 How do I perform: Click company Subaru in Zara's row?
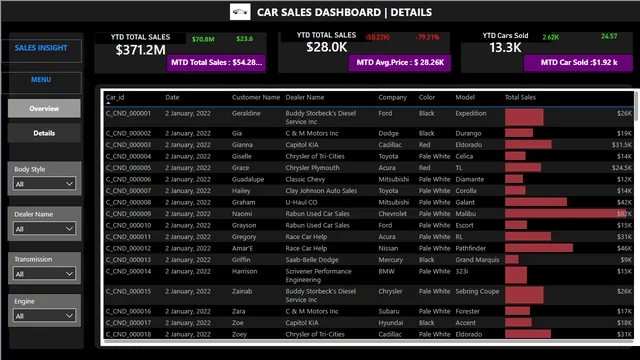389,311
